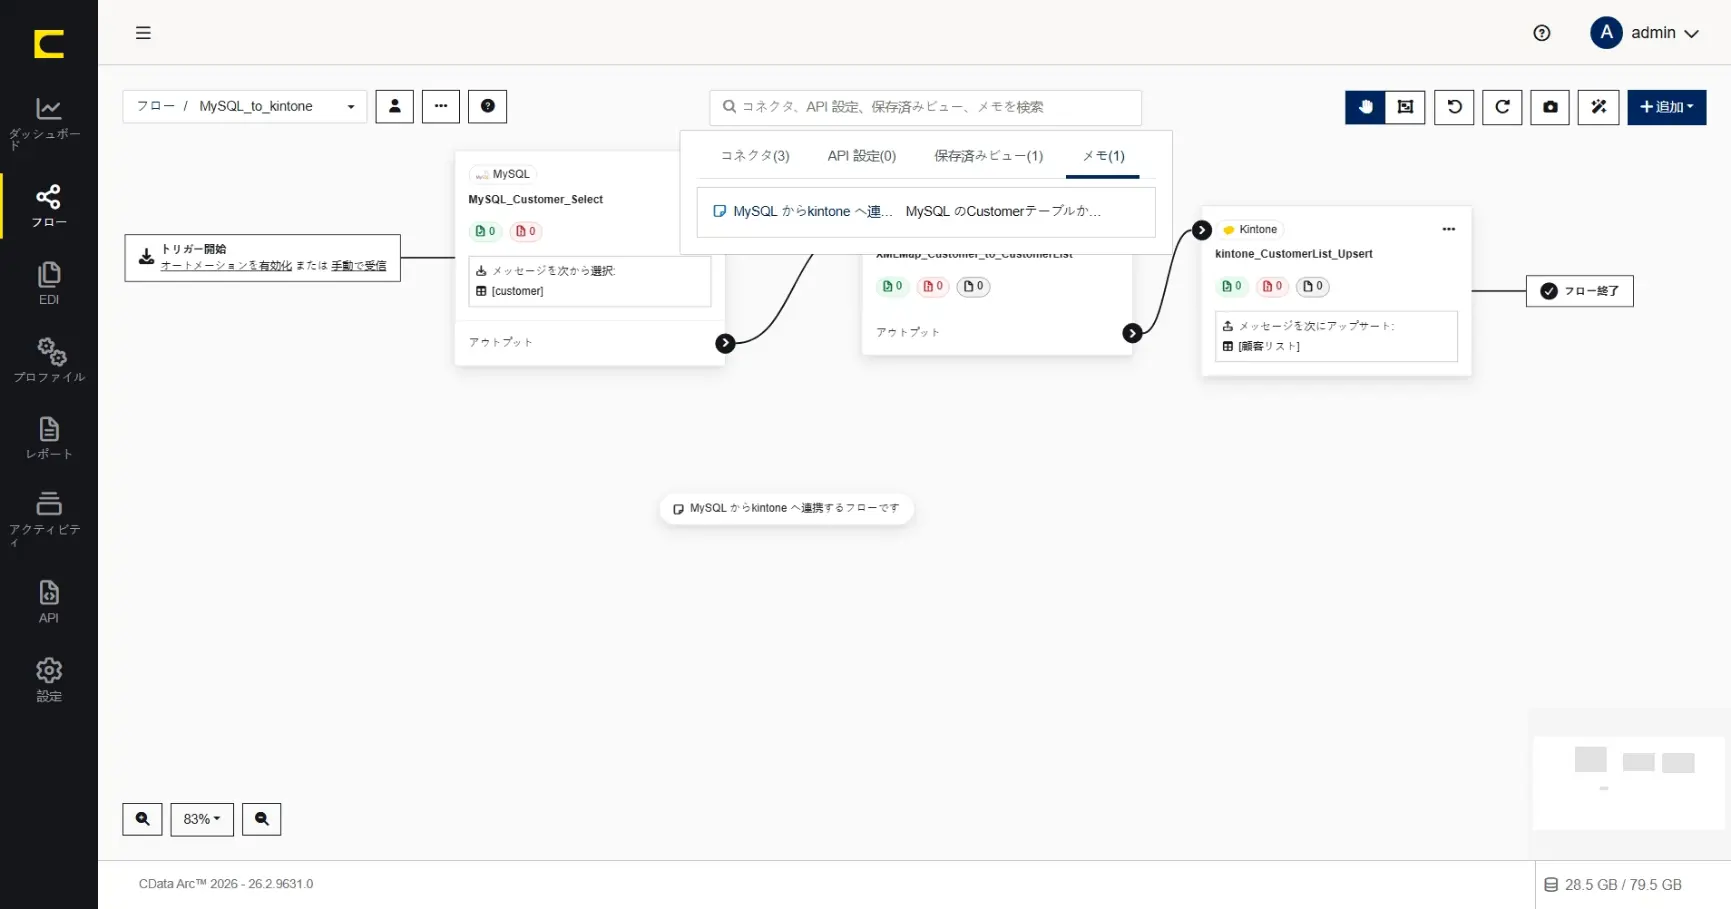Click the magic wand auto-arrange icon
The width and height of the screenshot is (1731, 909).
pos(1598,107)
